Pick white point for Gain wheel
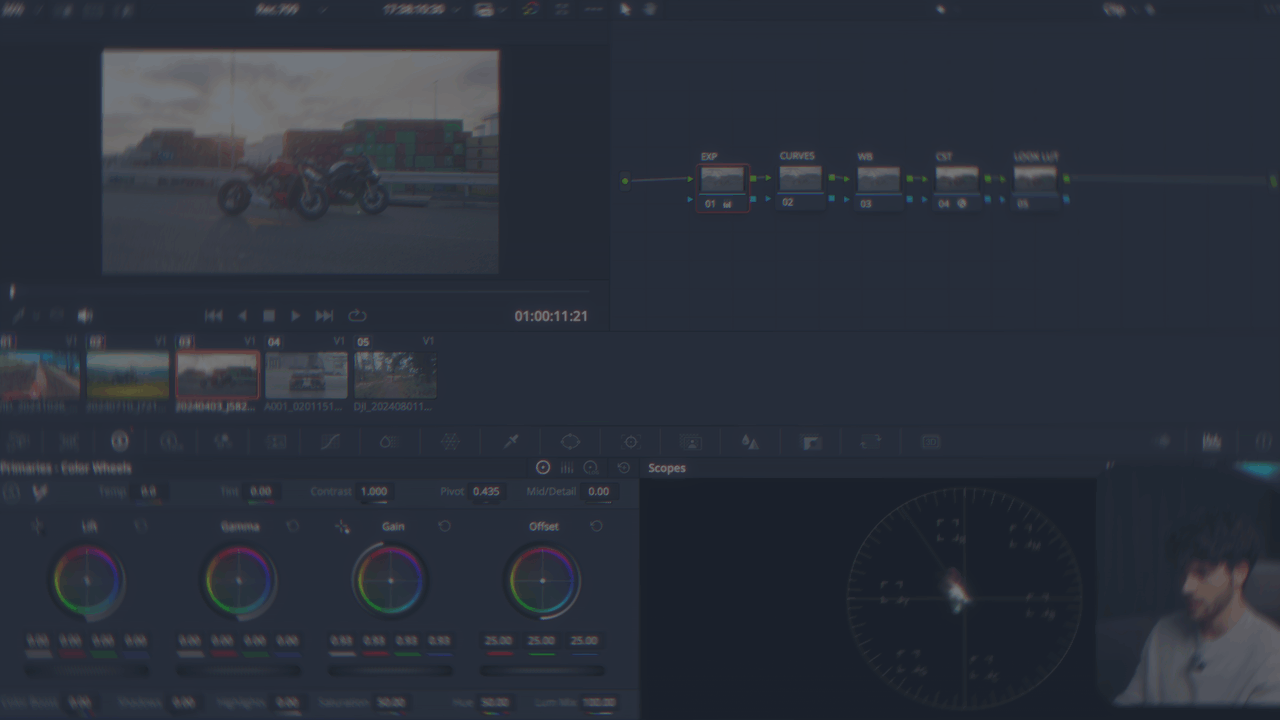The image size is (1280, 720). click(x=342, y=526)
